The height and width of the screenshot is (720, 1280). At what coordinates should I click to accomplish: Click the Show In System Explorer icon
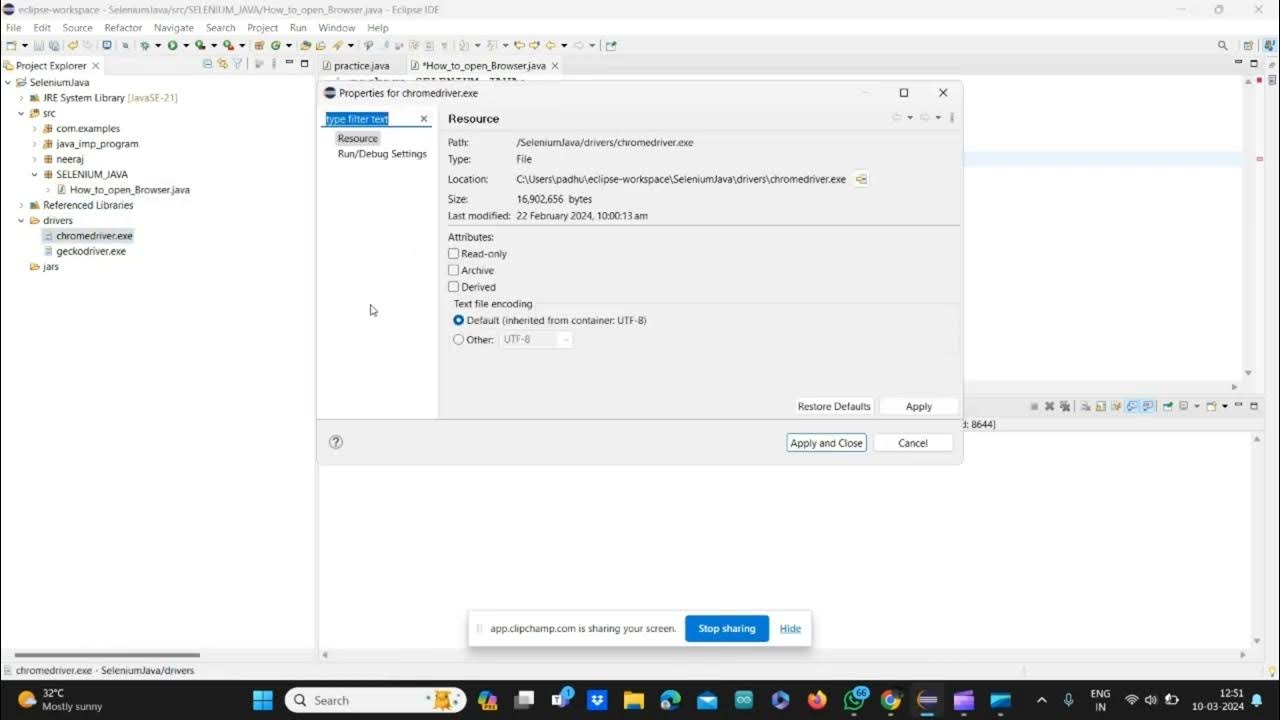tap(861, 179)
